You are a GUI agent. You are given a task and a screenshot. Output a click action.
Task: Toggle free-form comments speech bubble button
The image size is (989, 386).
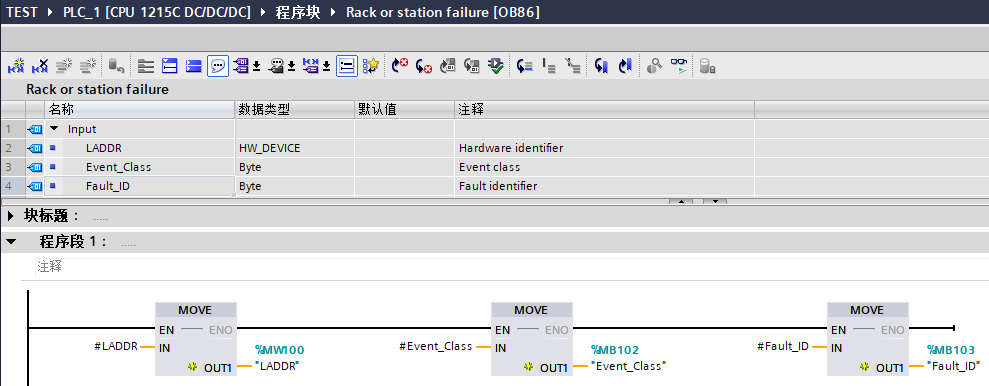[218, 66]
